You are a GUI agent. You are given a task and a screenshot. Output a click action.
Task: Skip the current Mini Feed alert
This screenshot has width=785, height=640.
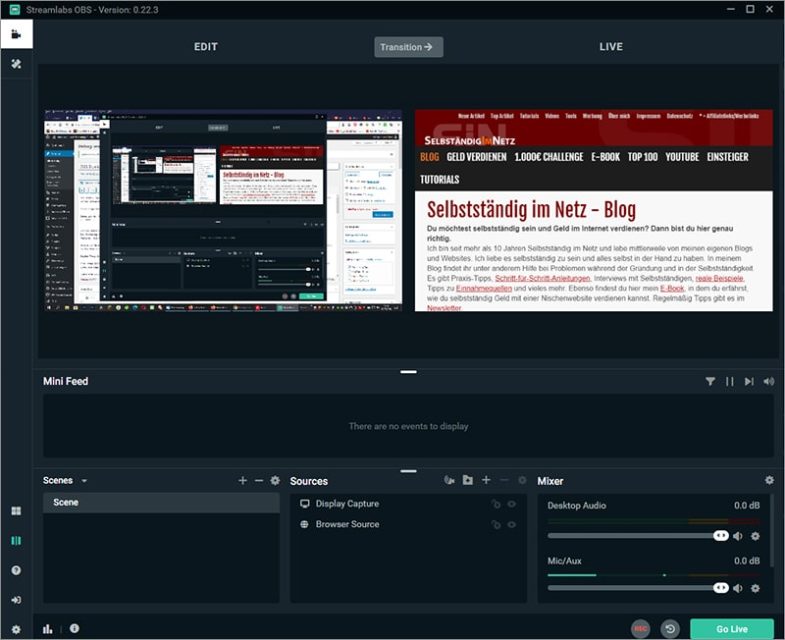click(x=749, y=382)
